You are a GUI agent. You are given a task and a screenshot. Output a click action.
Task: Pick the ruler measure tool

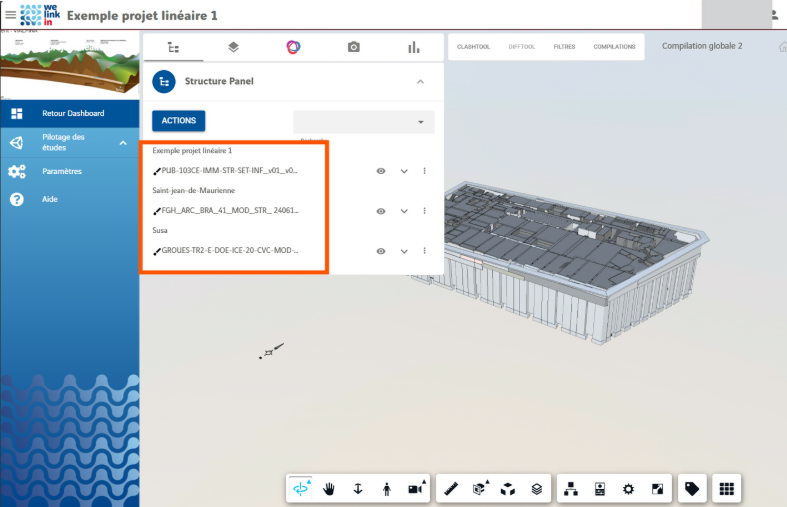point(451,489)
